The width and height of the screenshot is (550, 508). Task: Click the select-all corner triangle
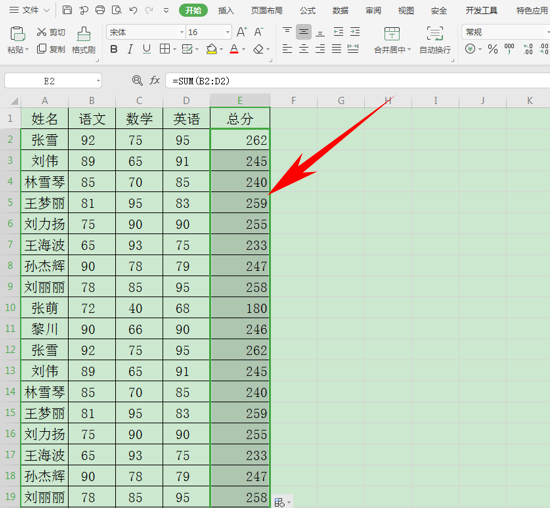[x=14, y=102]
